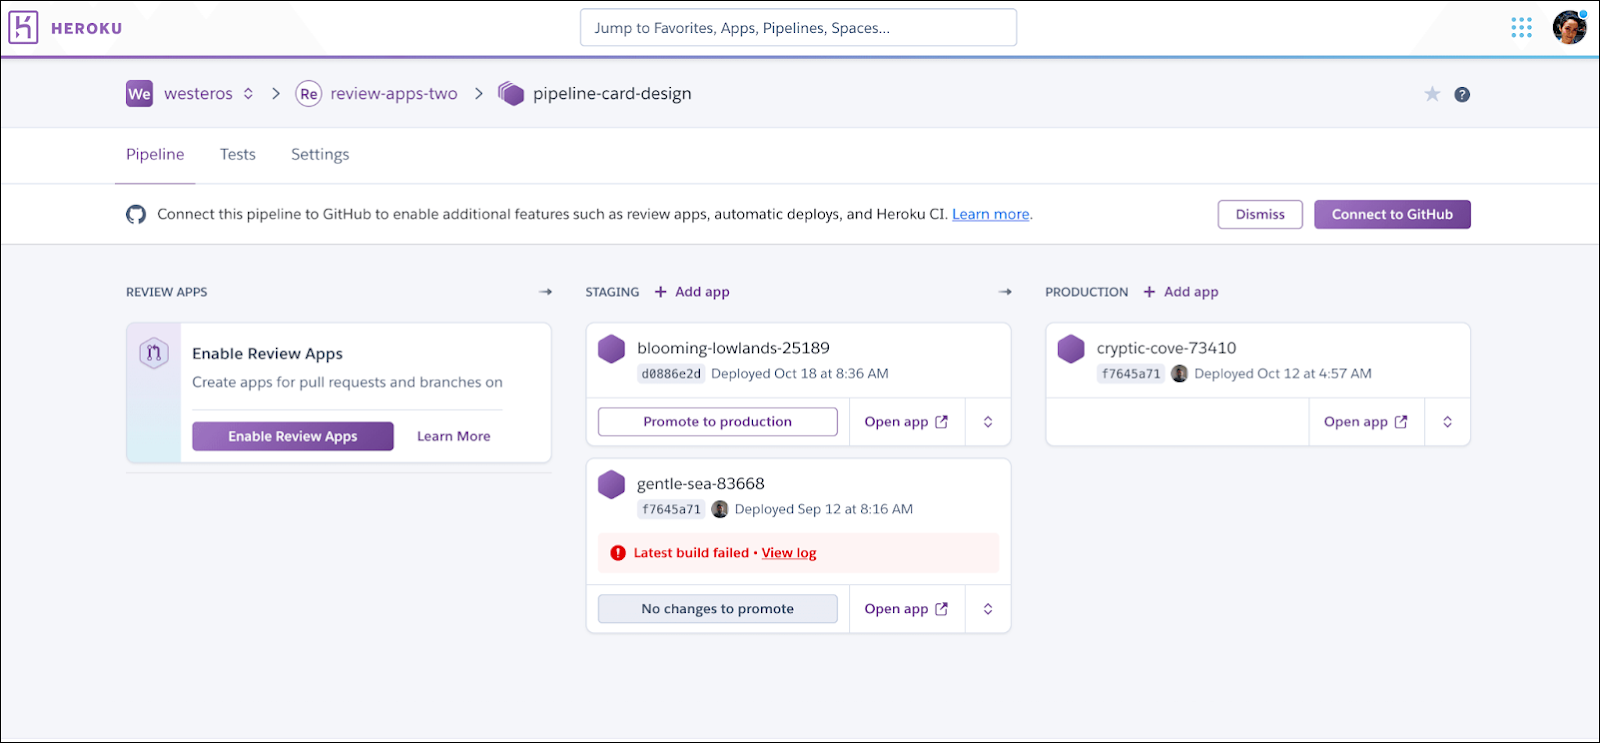This screenshot has width=1600, height=743.
Task: Click No changes to promote button
Action: pyautogui.click(x=718, y=609)
